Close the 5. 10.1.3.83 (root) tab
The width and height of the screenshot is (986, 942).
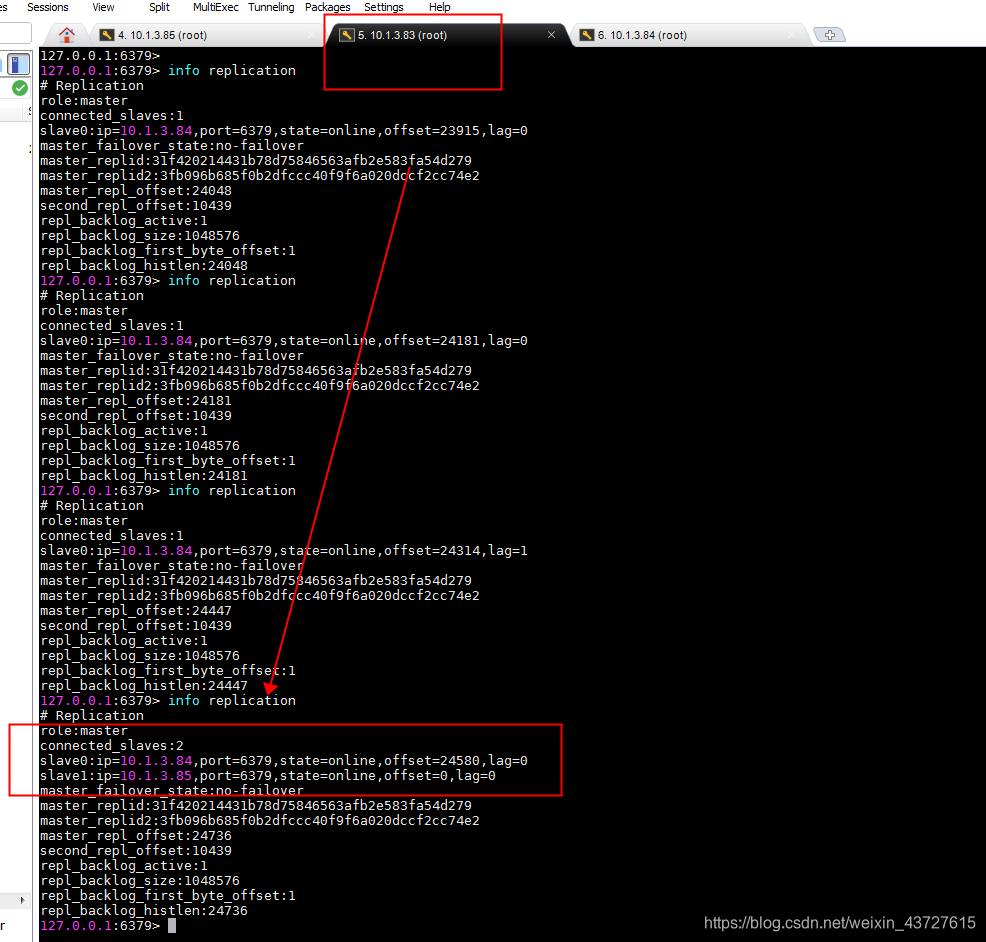pyautogui.click(x=551, y=35)
